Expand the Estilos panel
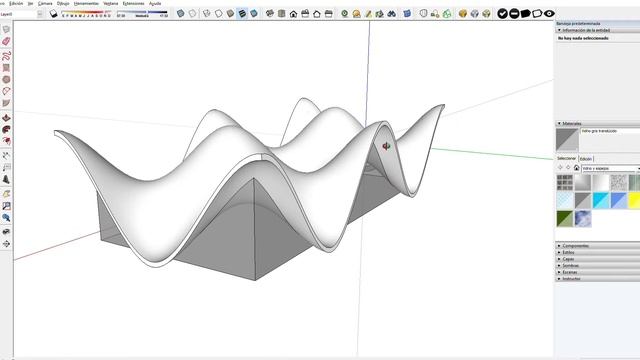The height and width of the screenshot is (360, 640). [x=559, y=252]
